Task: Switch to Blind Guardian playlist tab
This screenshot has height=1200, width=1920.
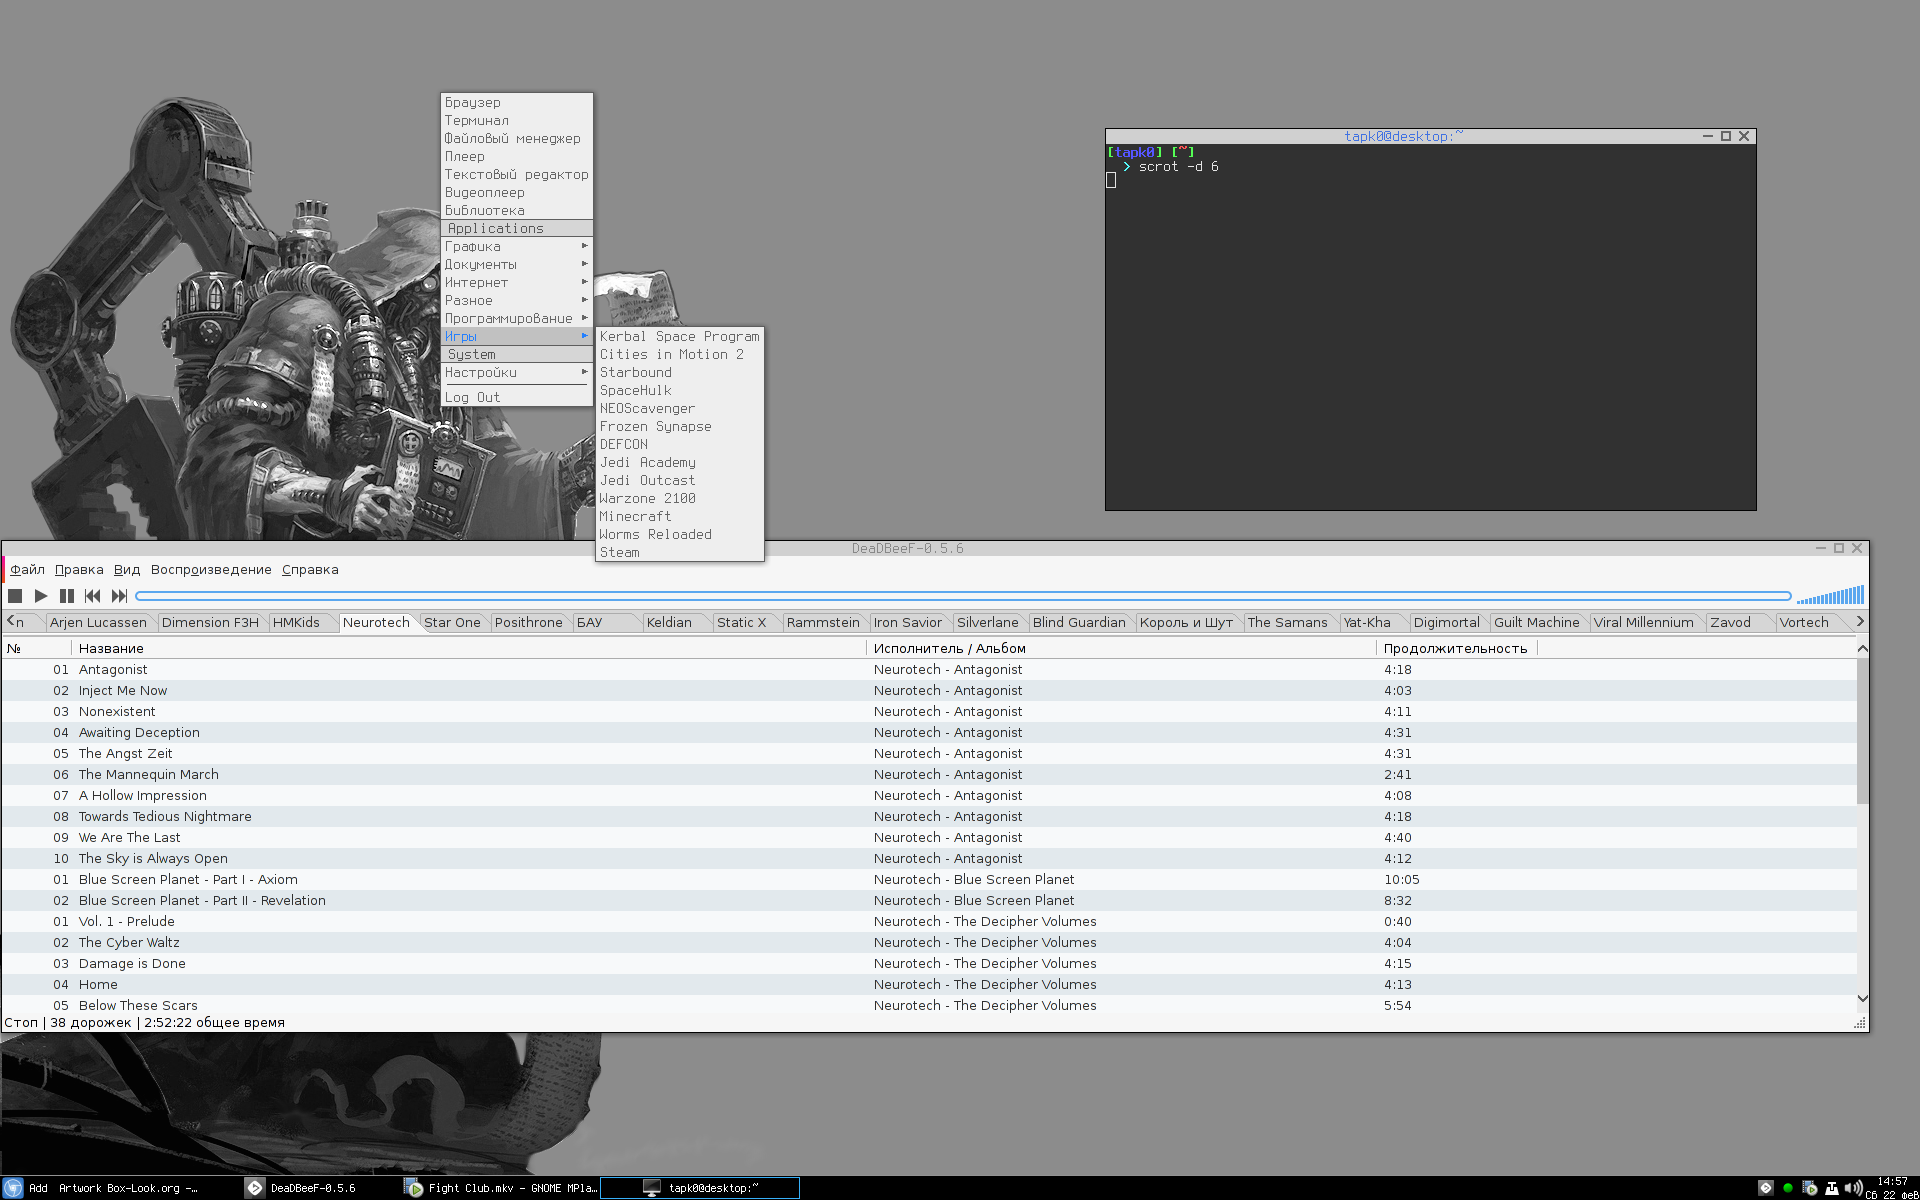Action: (x=1079, y=622)
